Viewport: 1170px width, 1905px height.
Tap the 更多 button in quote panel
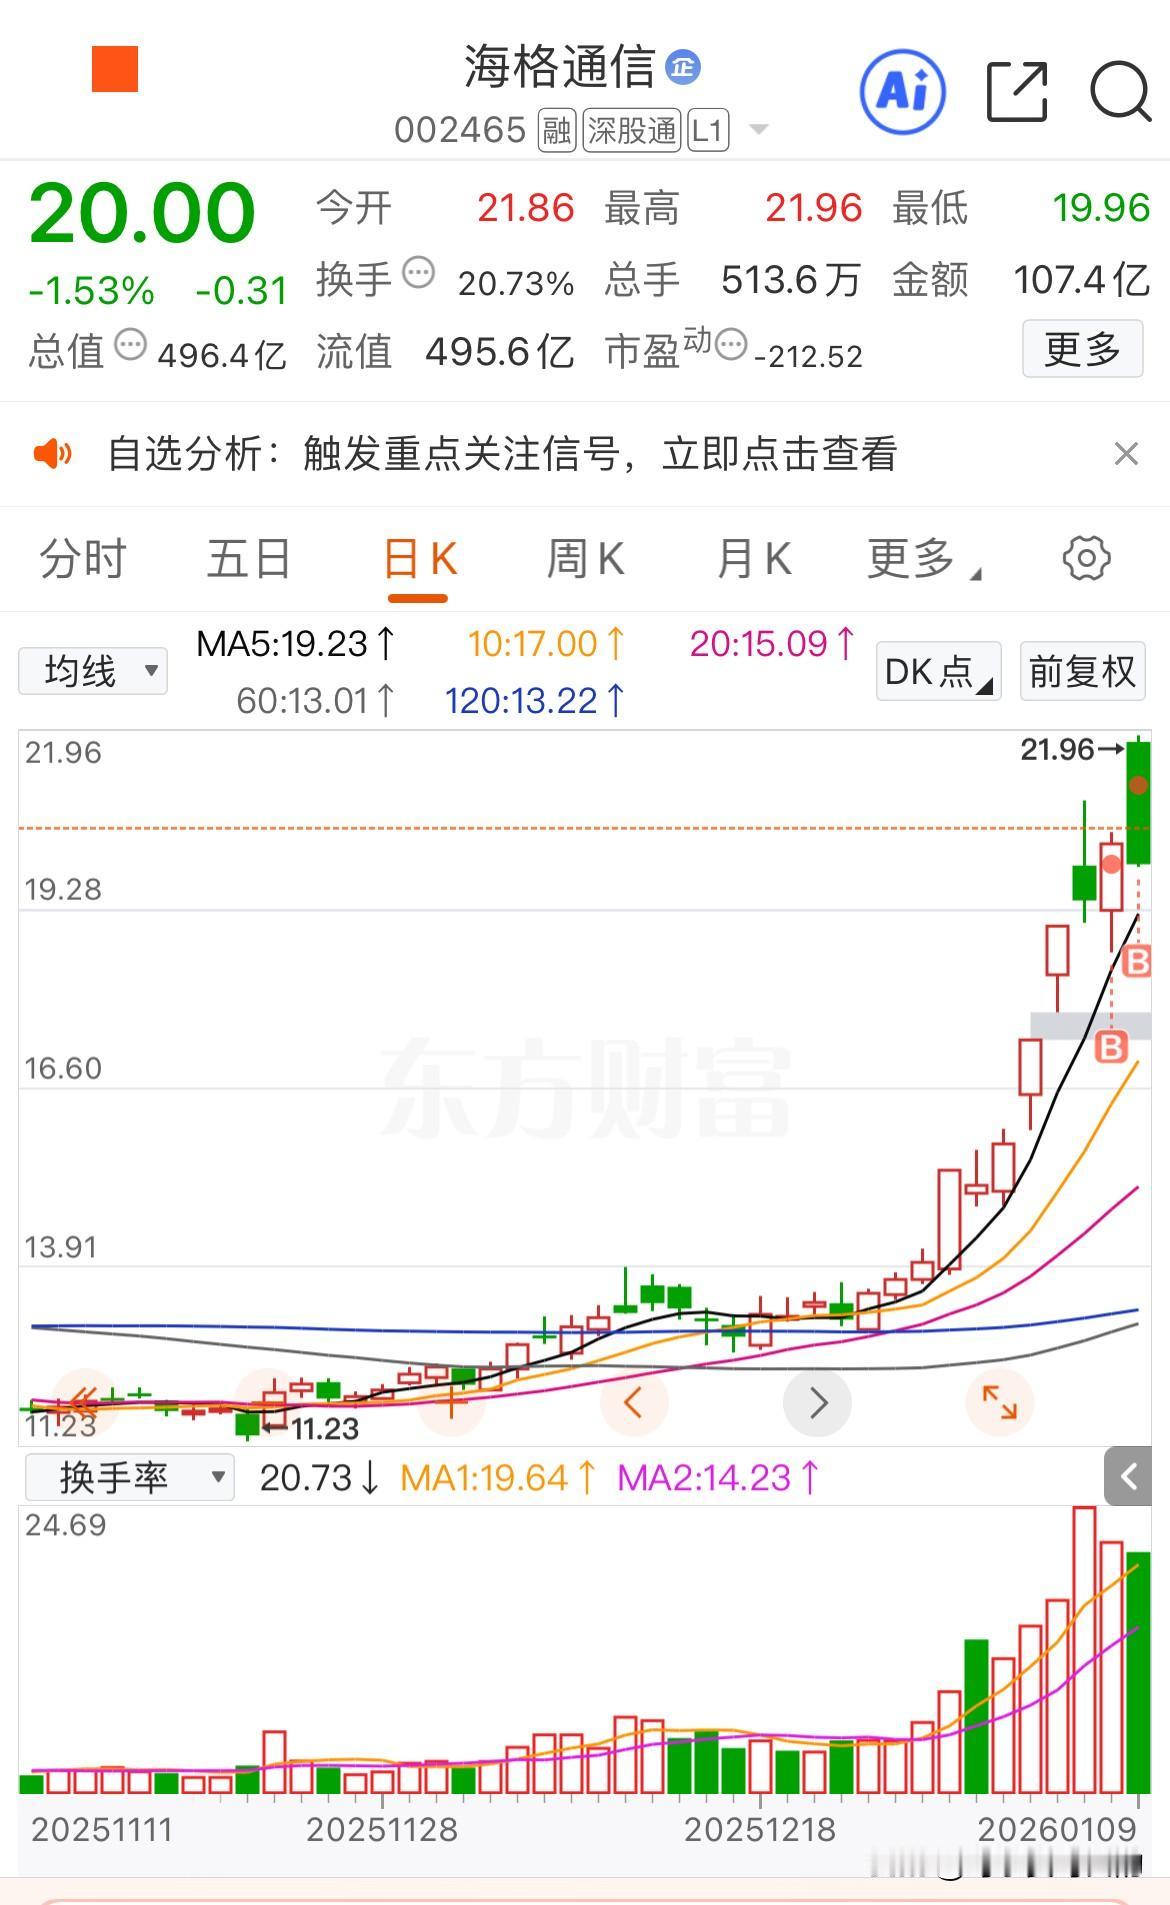pyautogui.click(x=1082, y=349)
